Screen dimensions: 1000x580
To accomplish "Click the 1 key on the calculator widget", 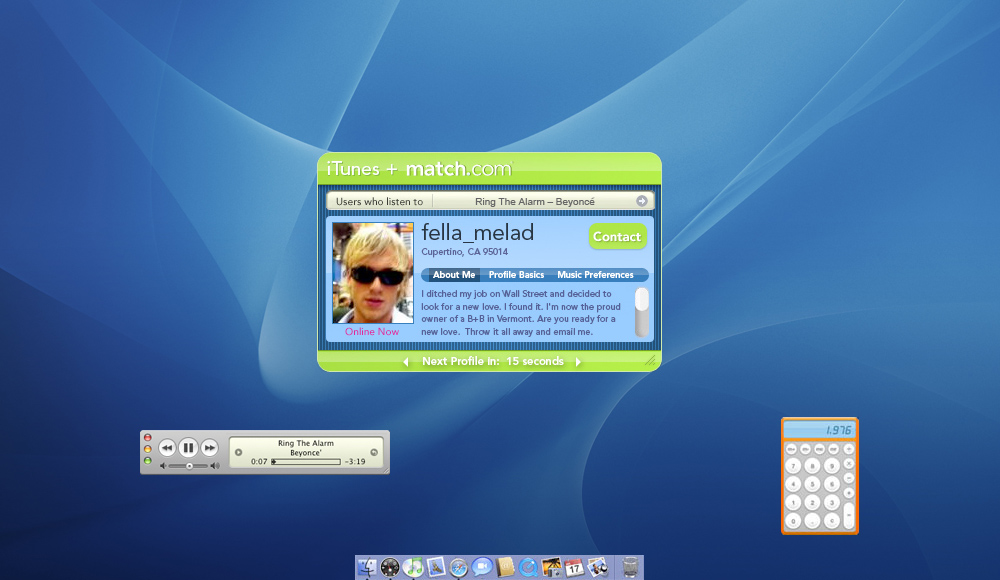I will (x=793, y=503).
